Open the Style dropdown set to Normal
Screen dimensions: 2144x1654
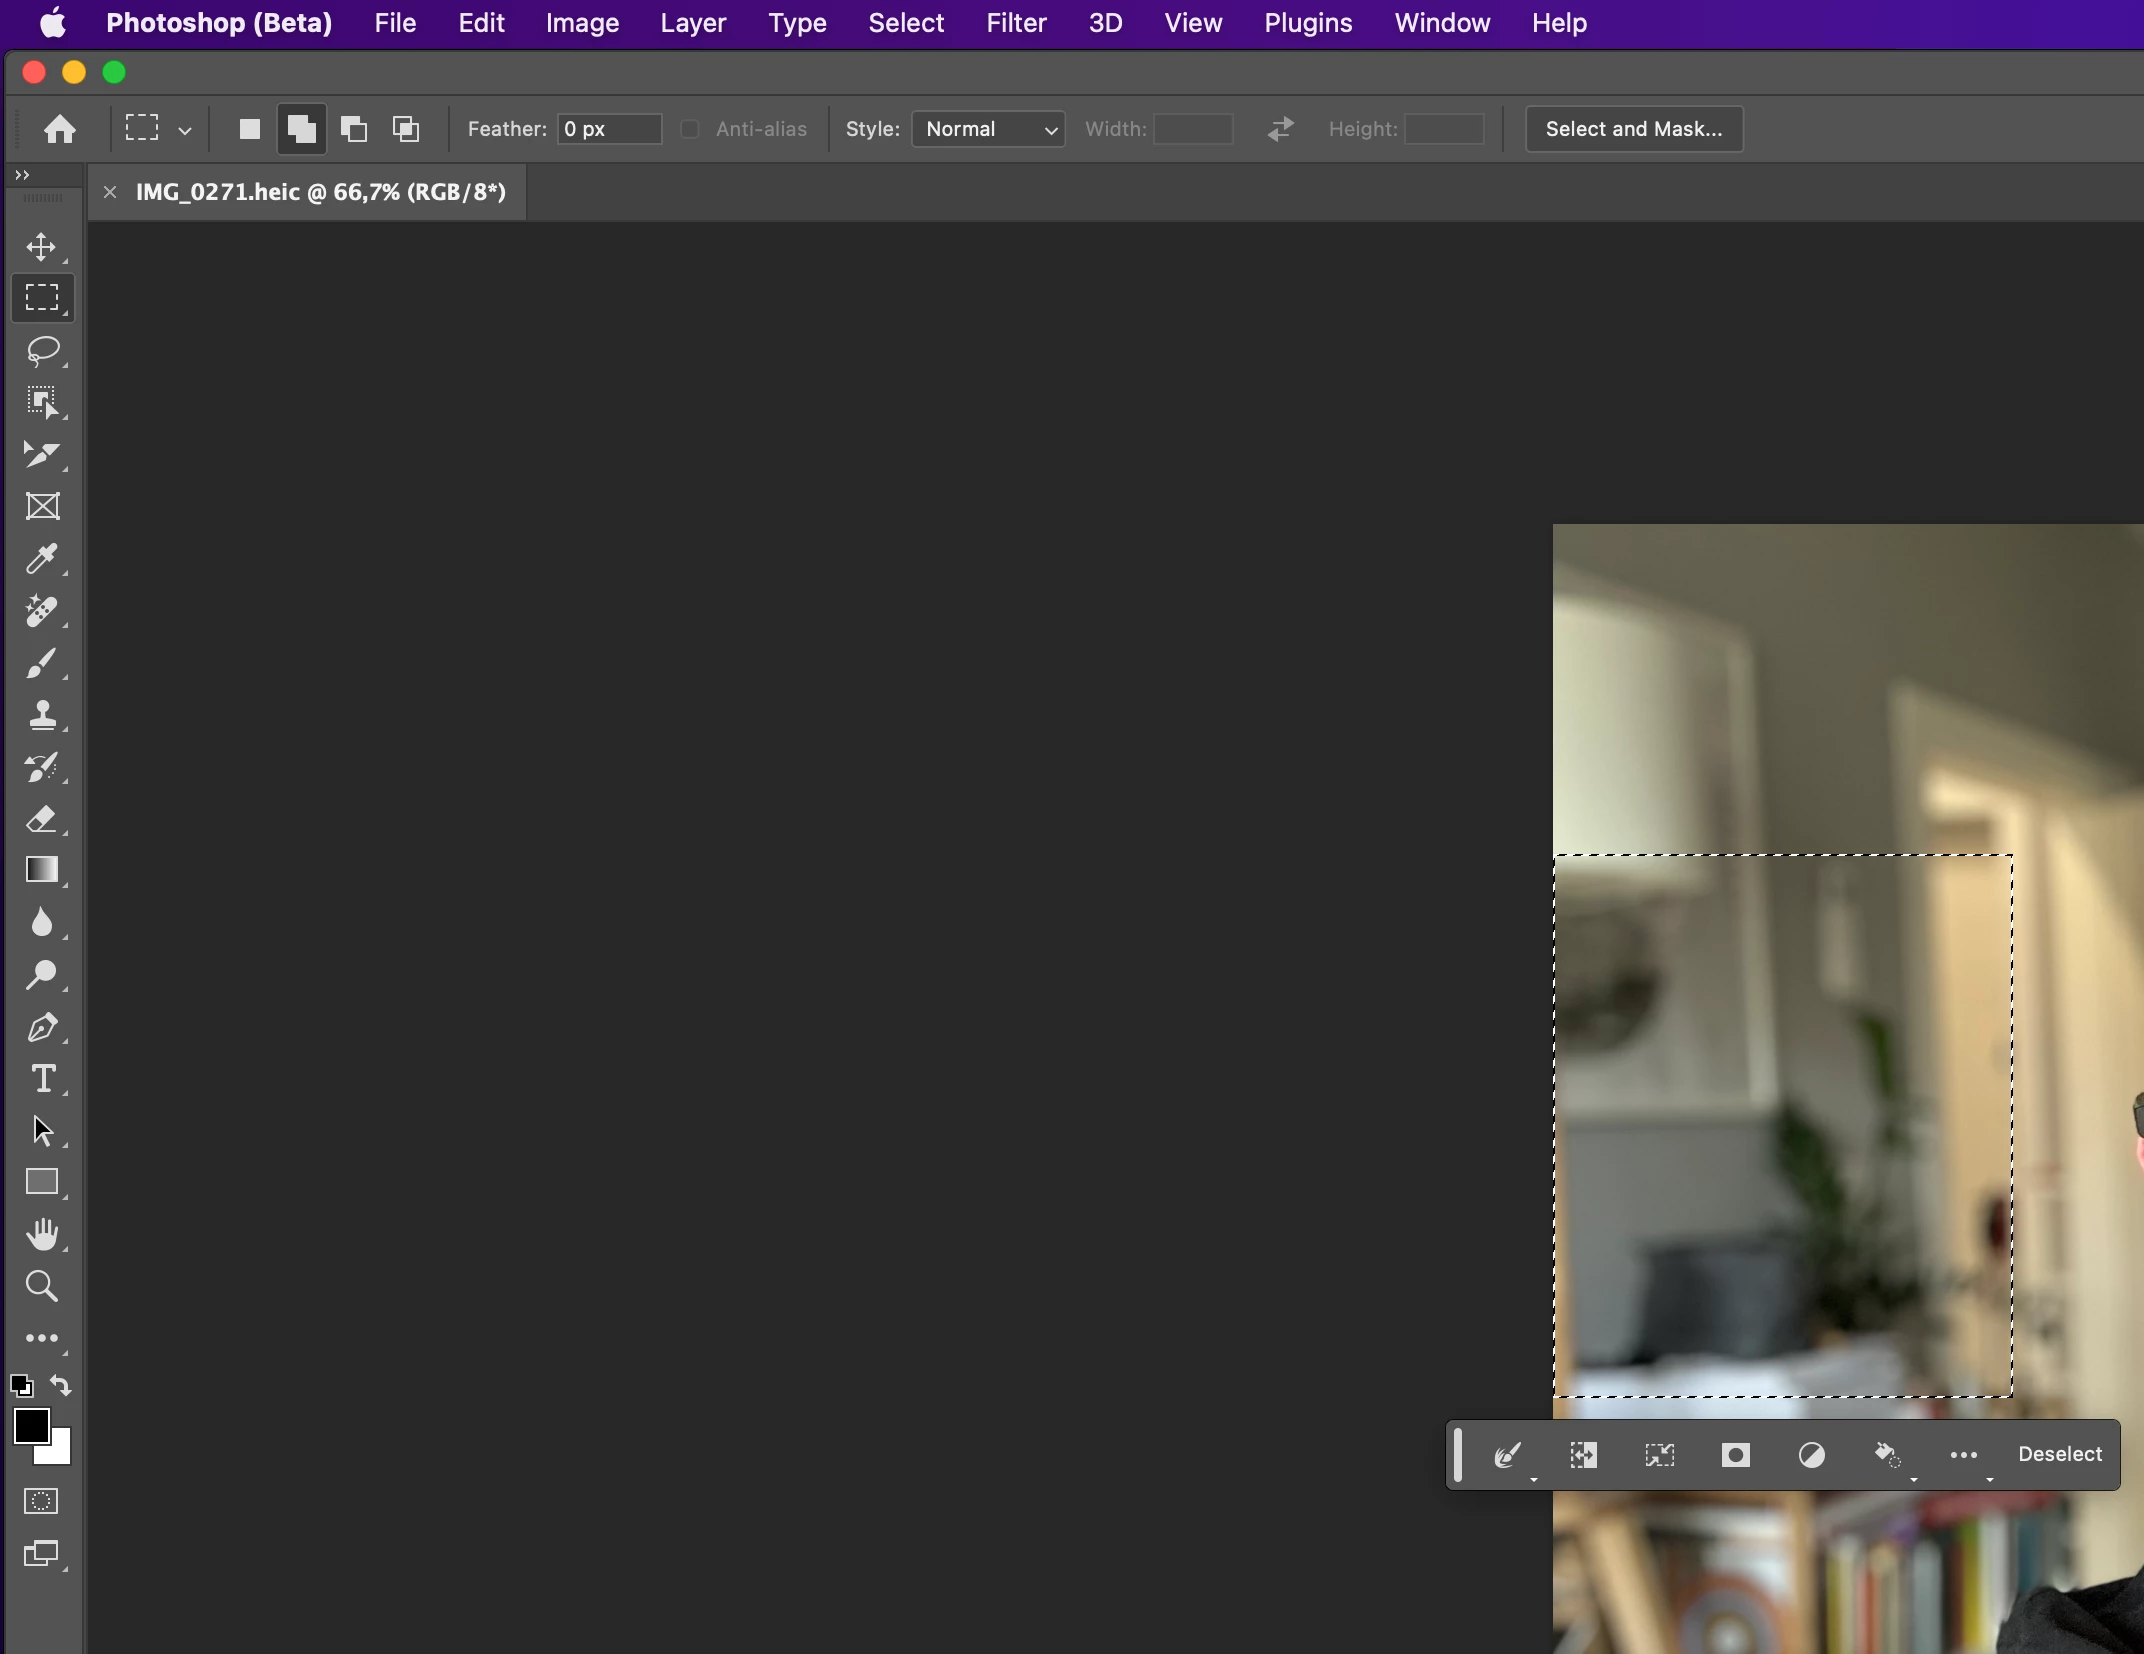[x=988, y=129]
